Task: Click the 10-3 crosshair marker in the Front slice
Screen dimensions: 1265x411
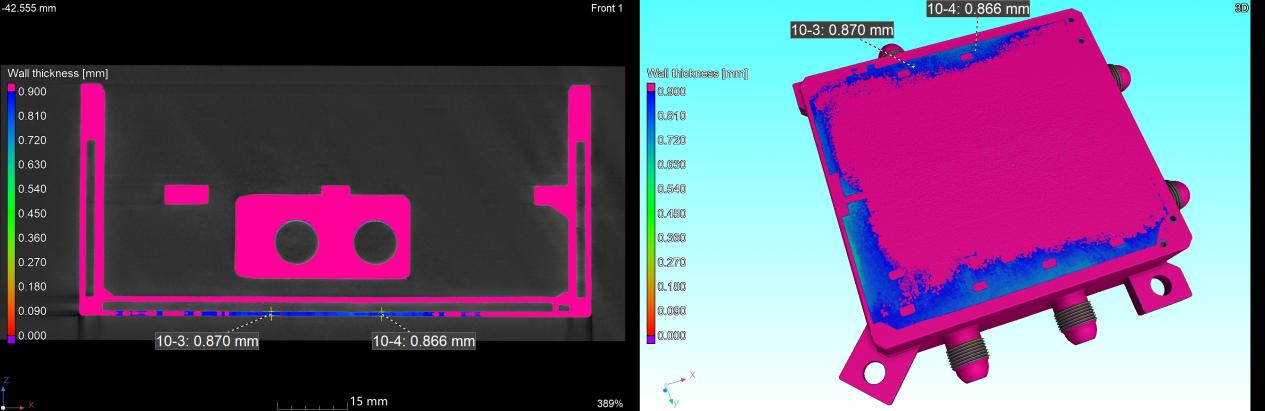Action: pyautogui.click(x=270, y=313)
